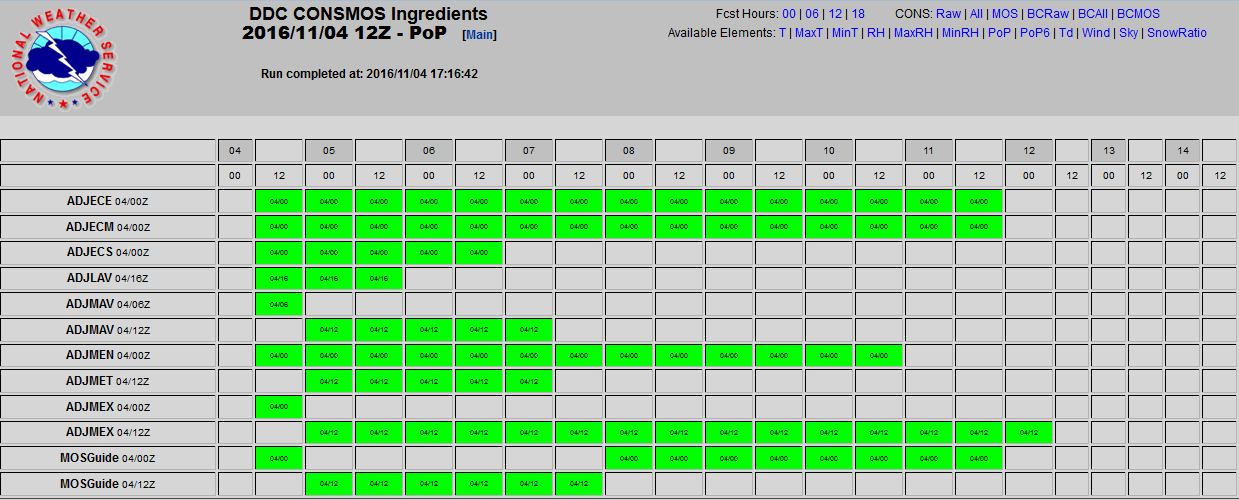View the MaxT element
1239x500 pixels.
click(x=808, y=33)
